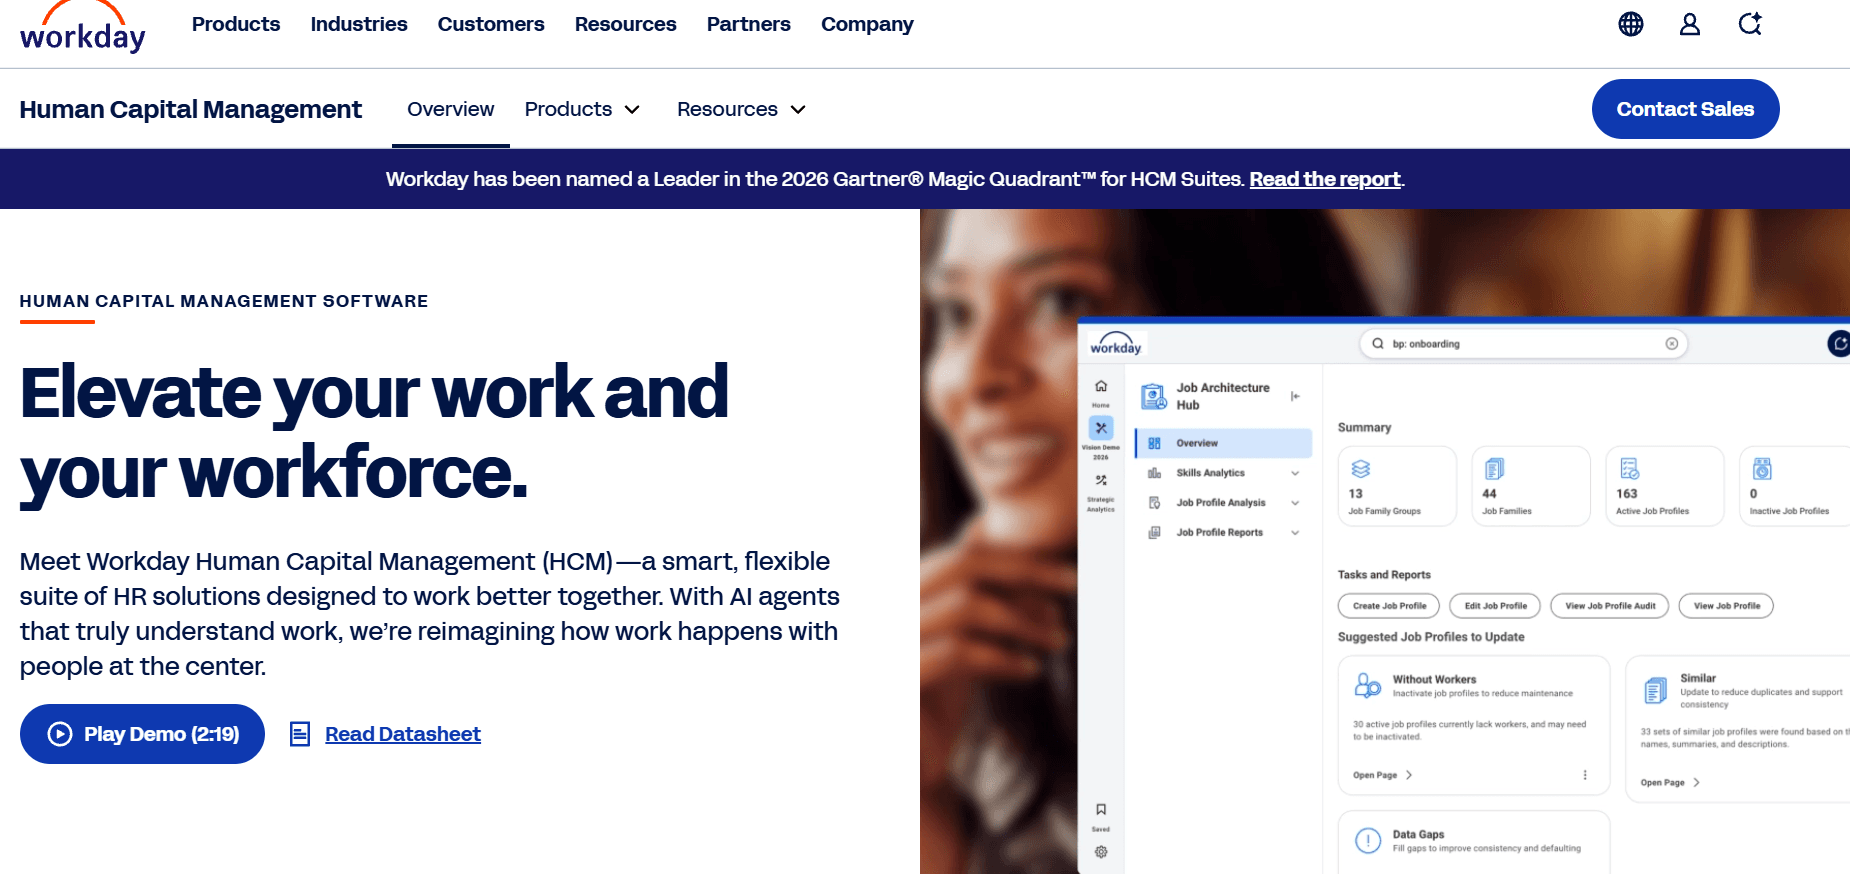Viewport: 1850px width, 881px height.
Task: Click the Contact Sales button
Action: (1685, 109)
